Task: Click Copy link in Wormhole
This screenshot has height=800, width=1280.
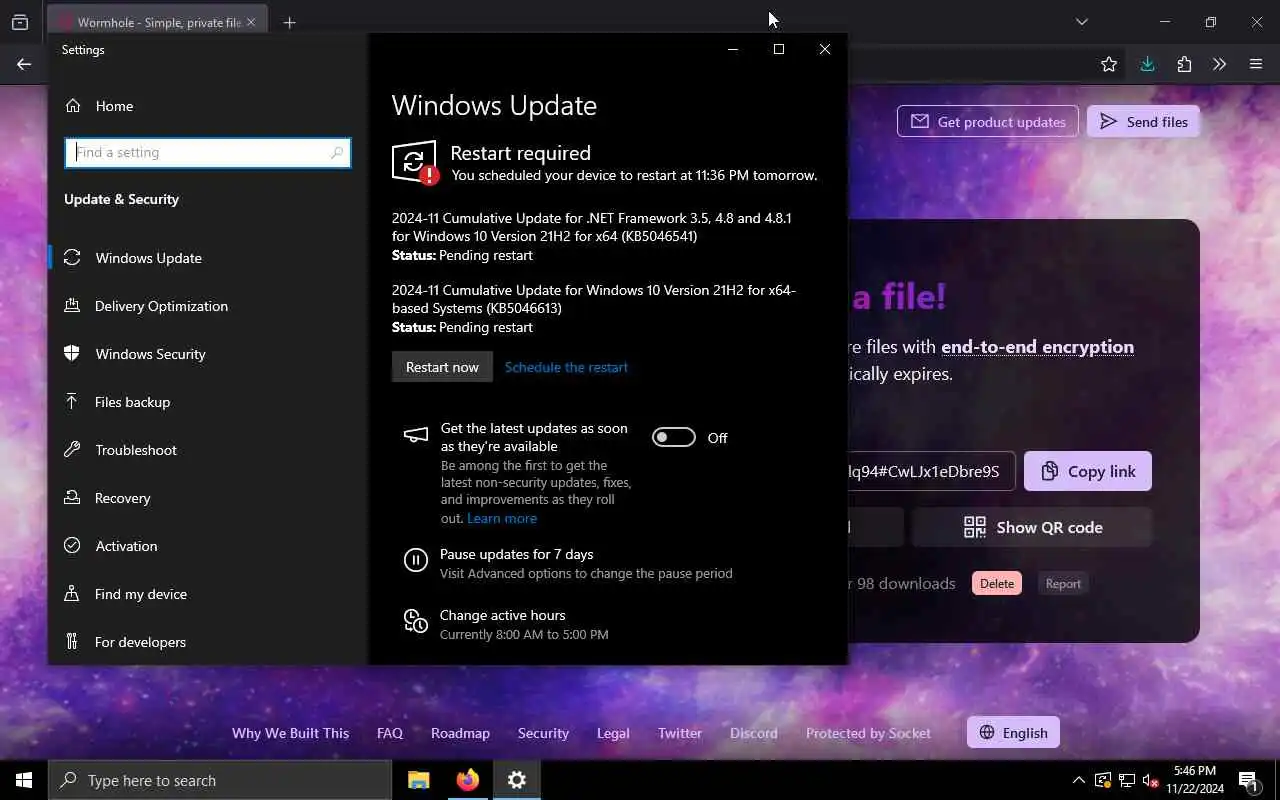Action: pyautogui.click(x=1088, y=471)
